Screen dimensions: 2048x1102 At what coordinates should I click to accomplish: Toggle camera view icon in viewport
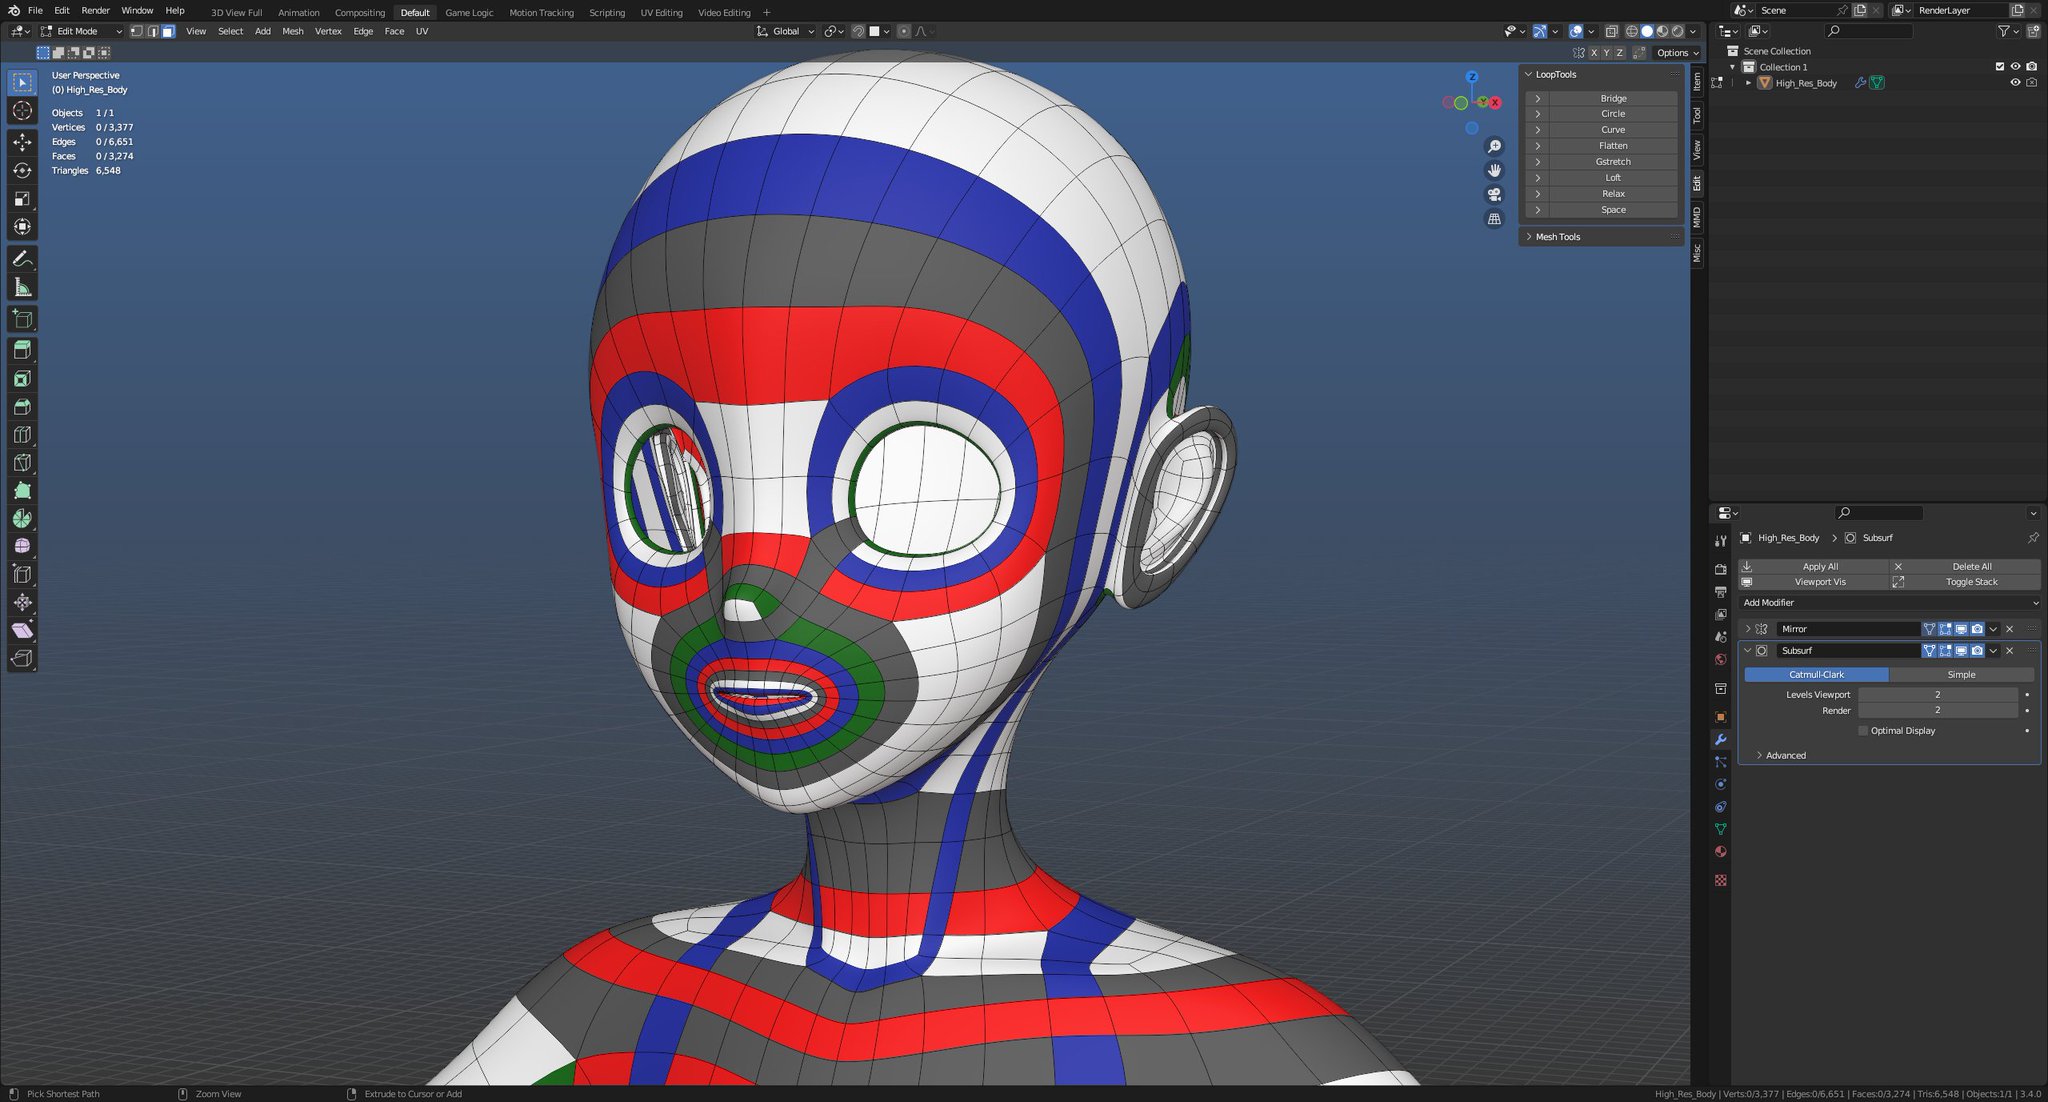point(1494,194)
